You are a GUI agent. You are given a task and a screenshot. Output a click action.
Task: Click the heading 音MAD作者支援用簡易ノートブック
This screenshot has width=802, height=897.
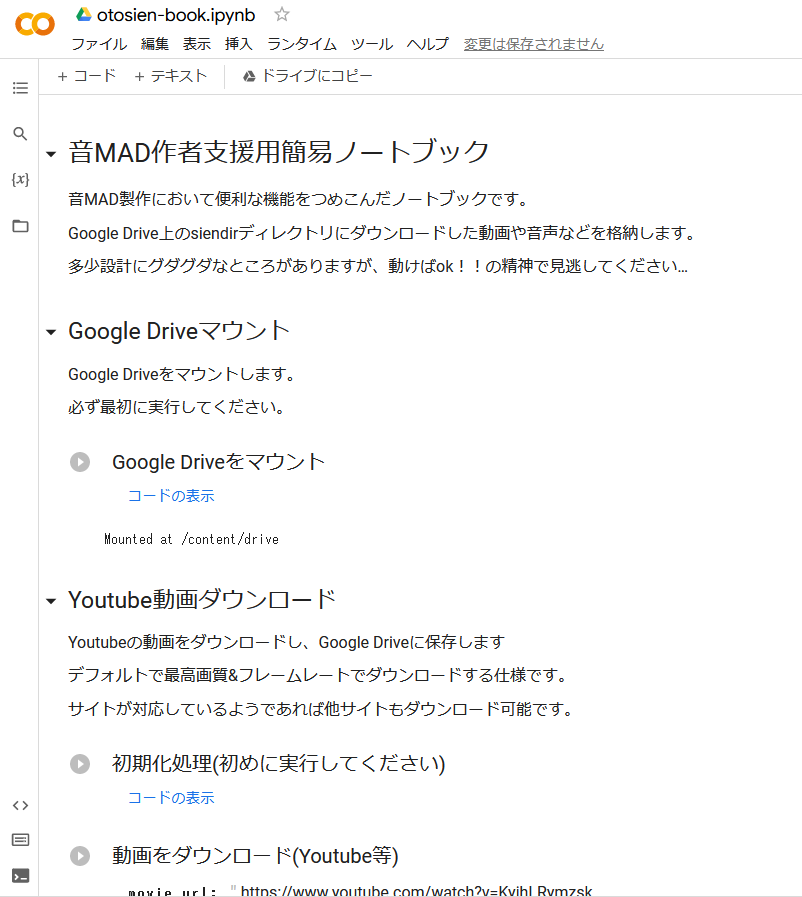(x=279, y=152)
